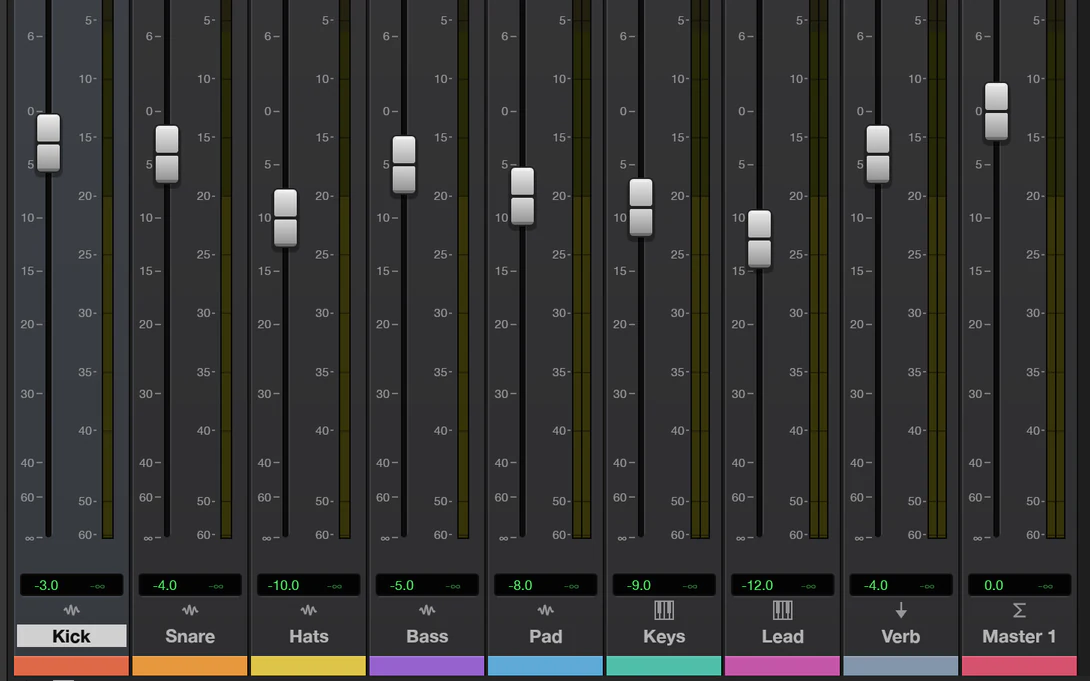The image size is (1090, 681).
Task: Select the Lead channel name label
Action: pos(783,636)
